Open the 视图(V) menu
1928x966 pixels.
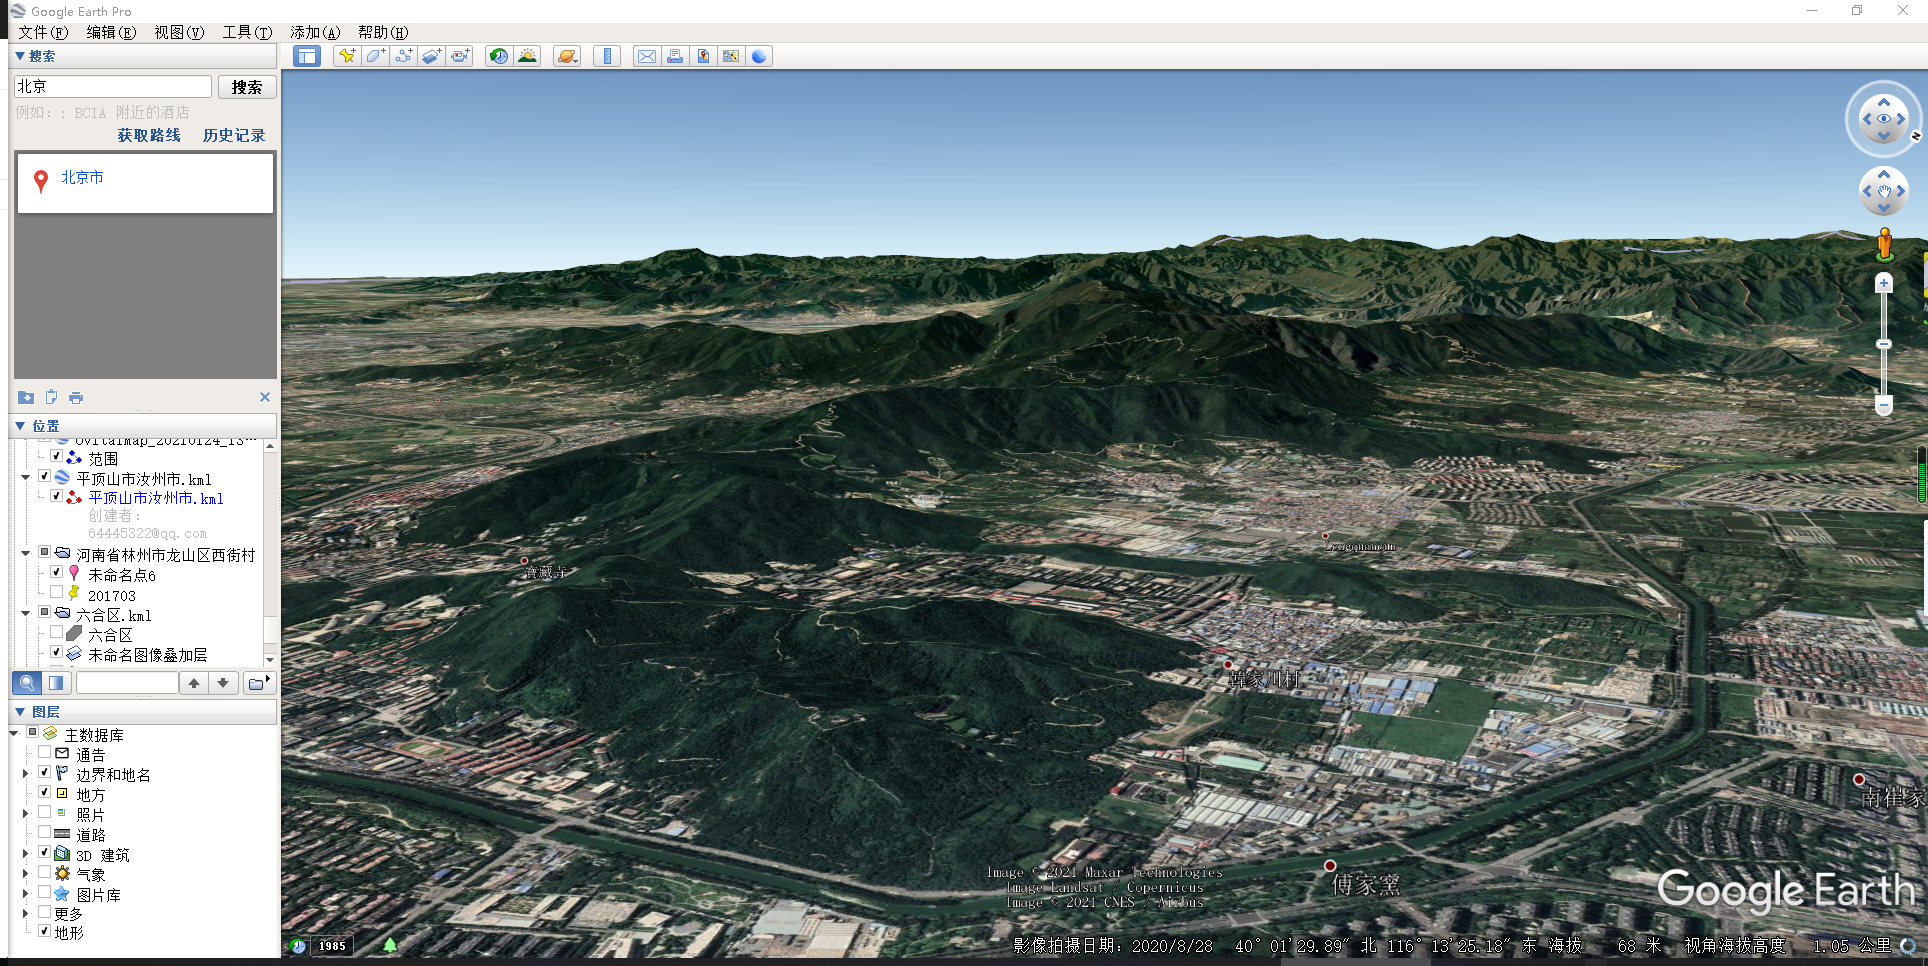tap(179, 32)
